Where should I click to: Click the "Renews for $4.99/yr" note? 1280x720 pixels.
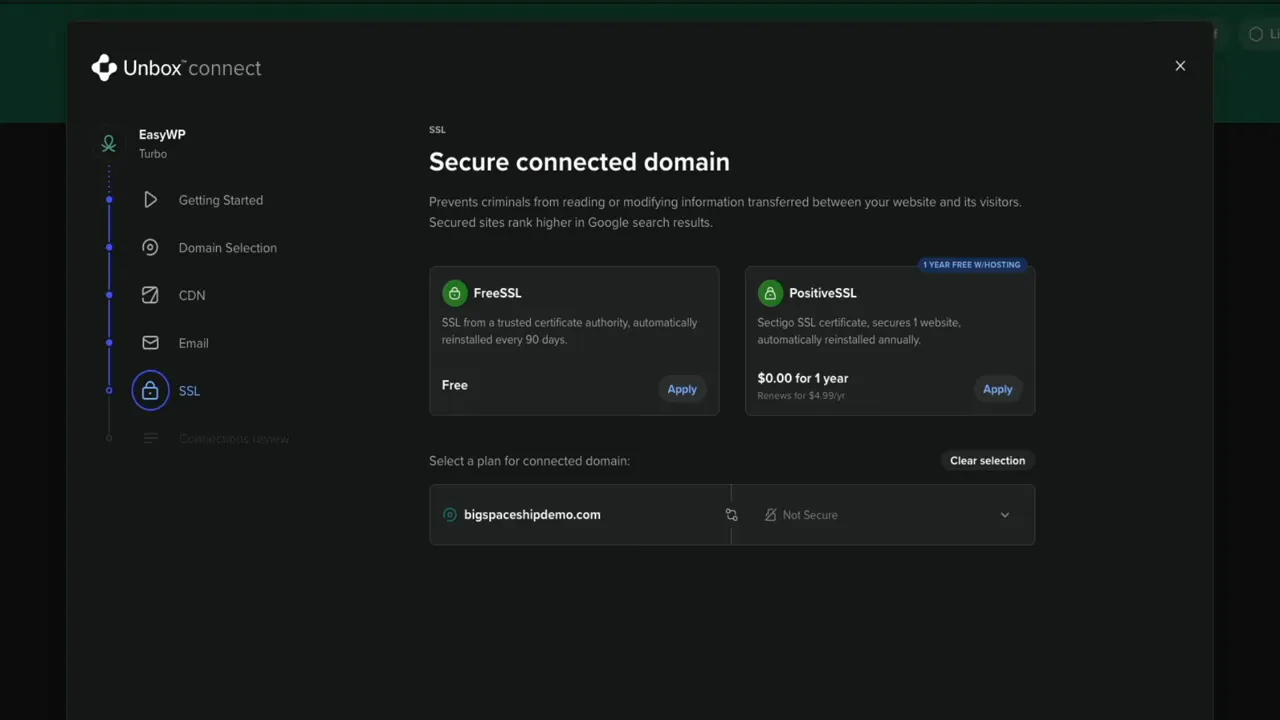(801, 396)
